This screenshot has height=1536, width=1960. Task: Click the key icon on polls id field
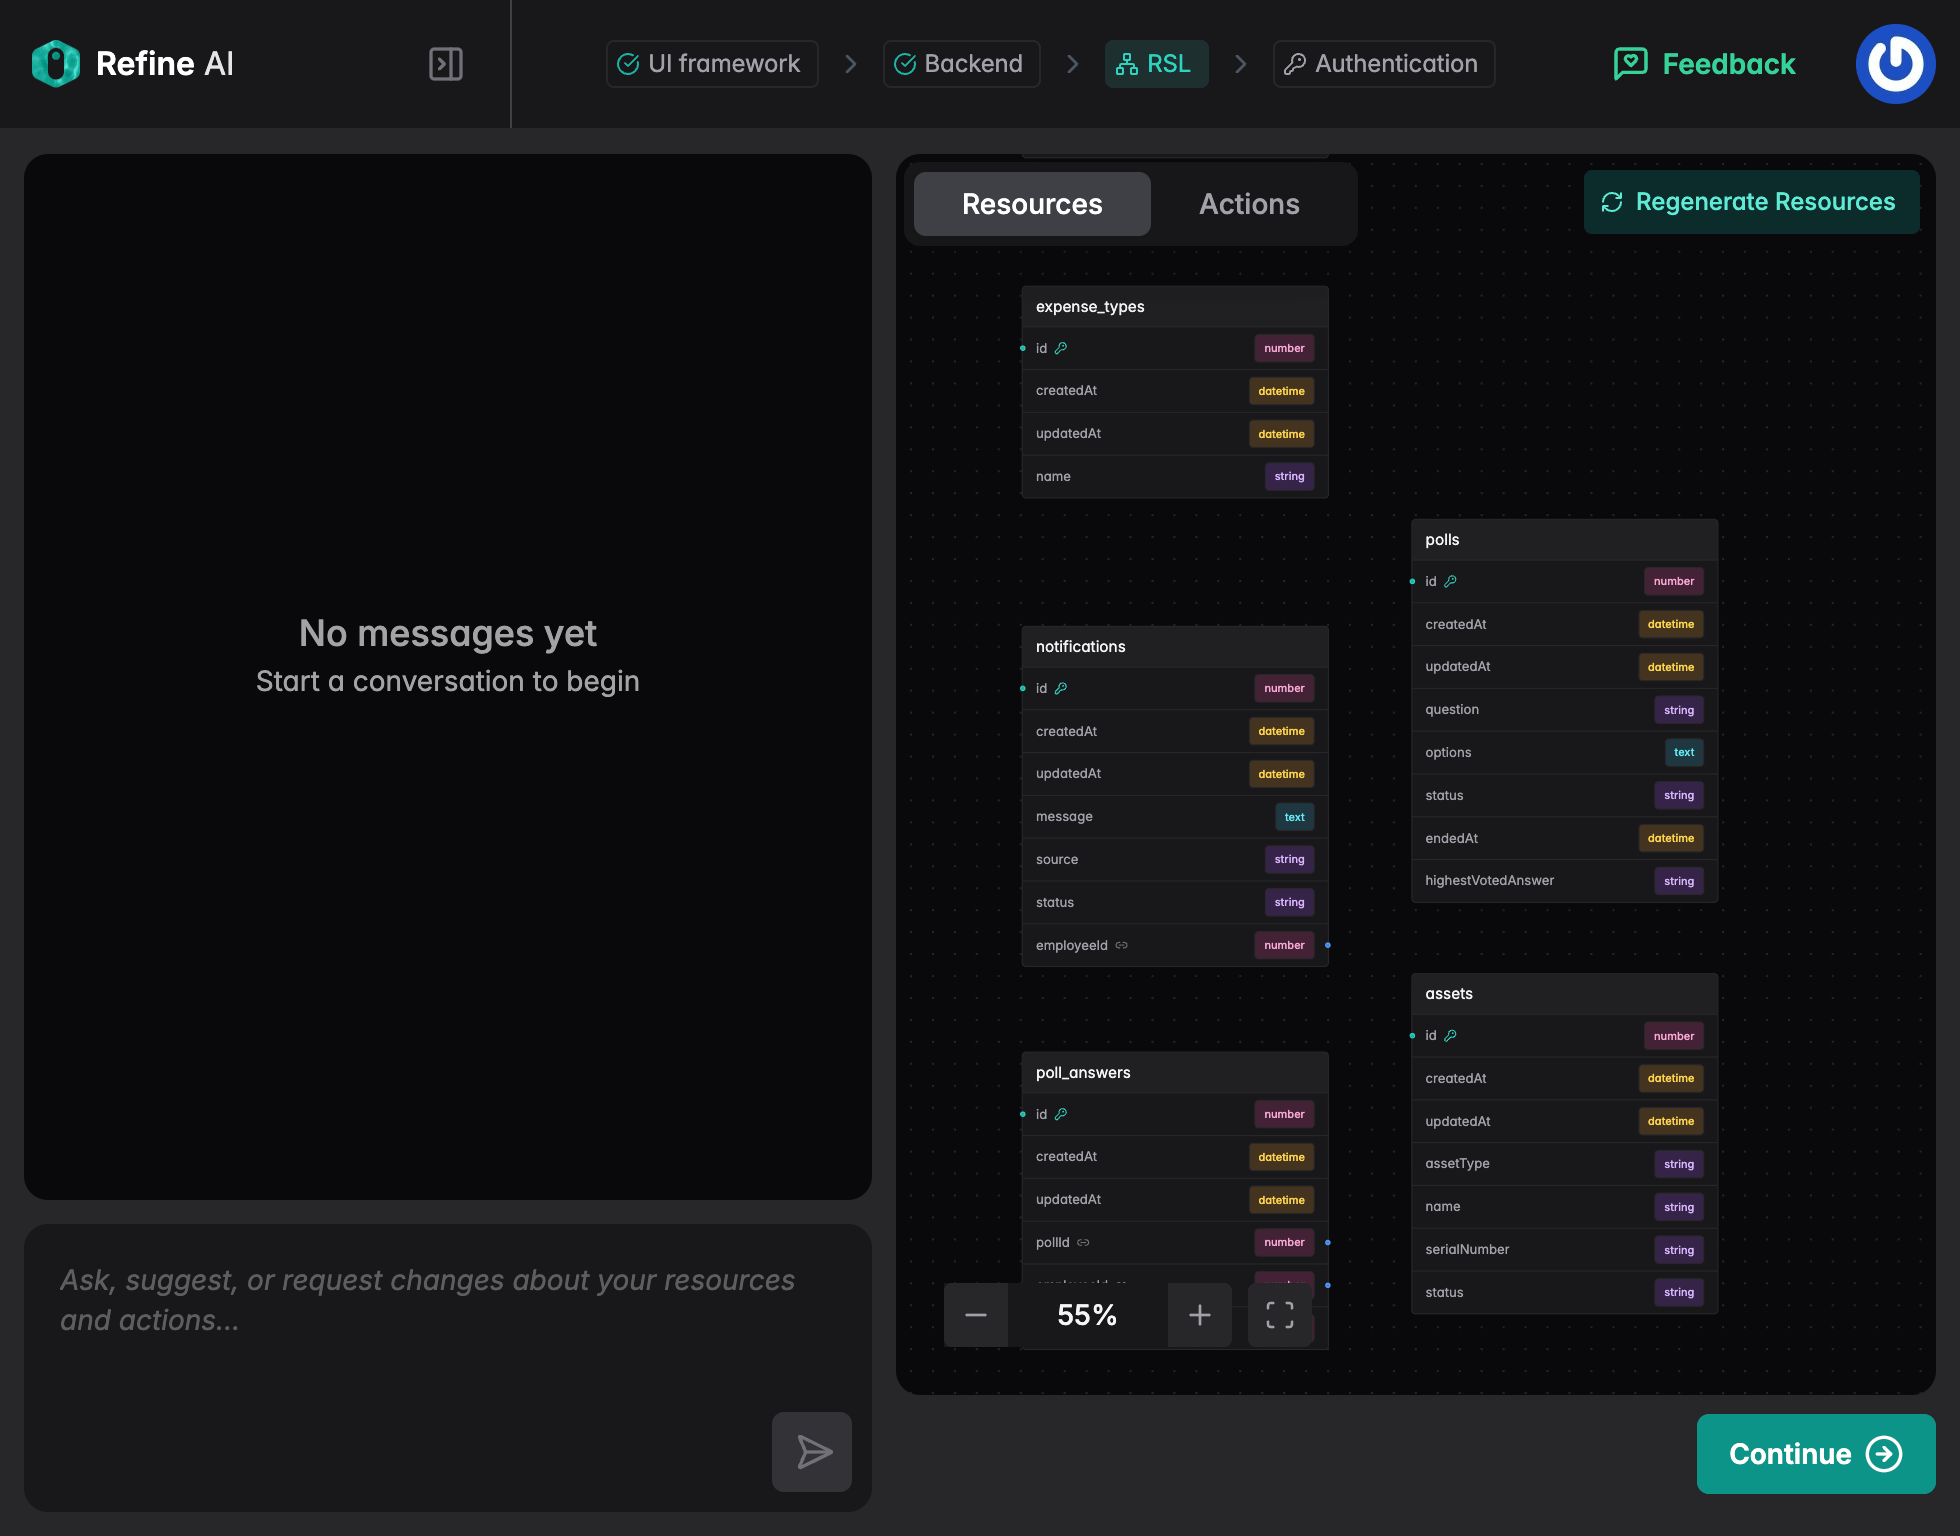point(1451,580)
